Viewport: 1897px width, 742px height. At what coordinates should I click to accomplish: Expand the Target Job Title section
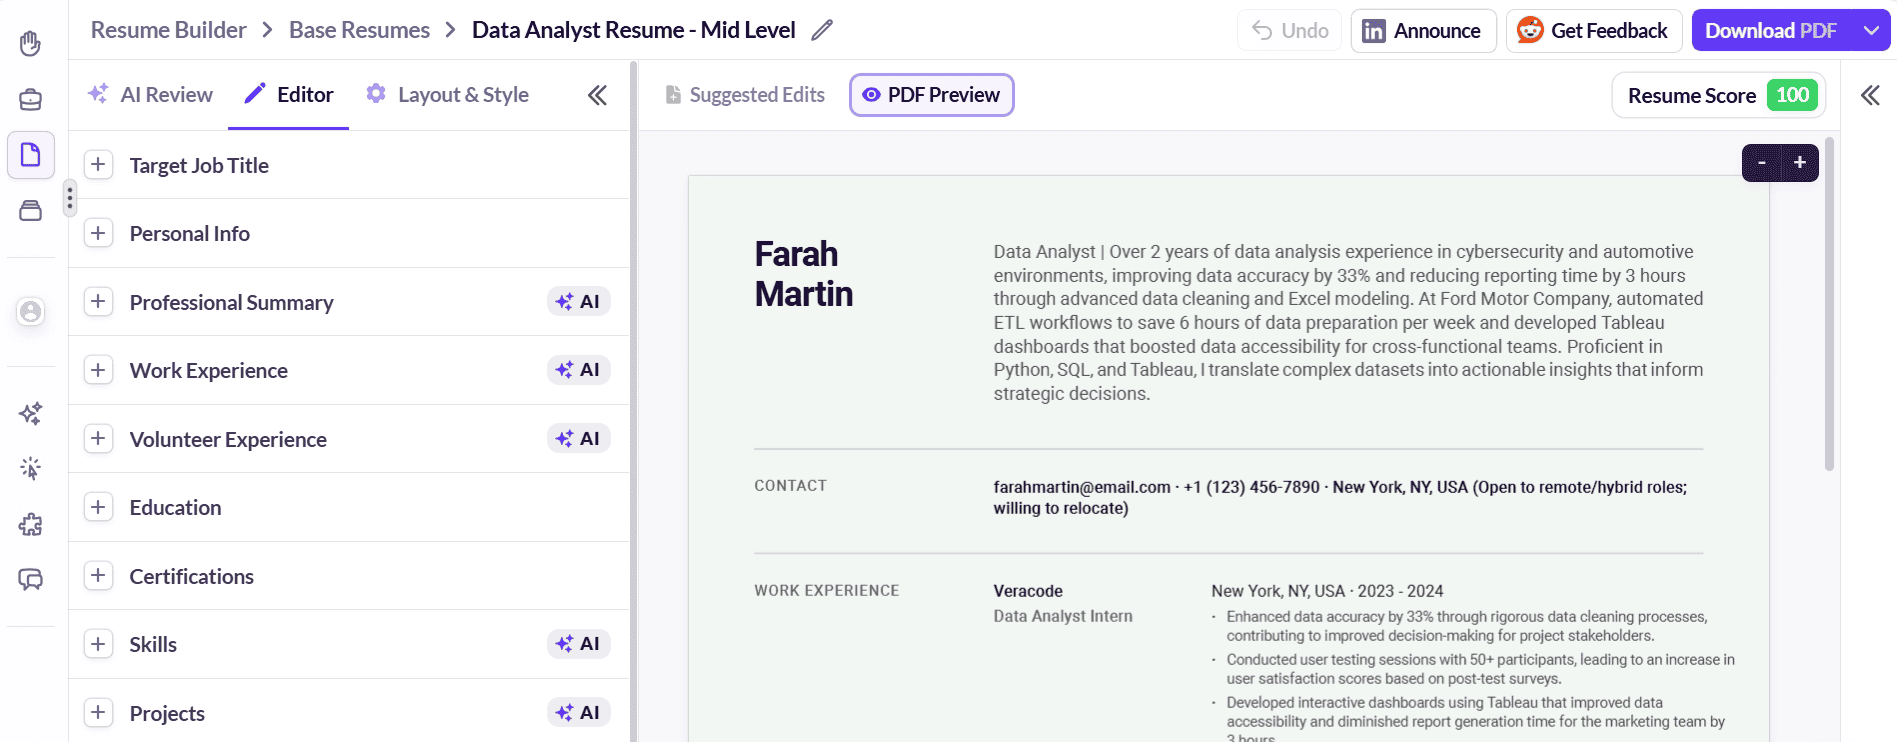[98, 165]
